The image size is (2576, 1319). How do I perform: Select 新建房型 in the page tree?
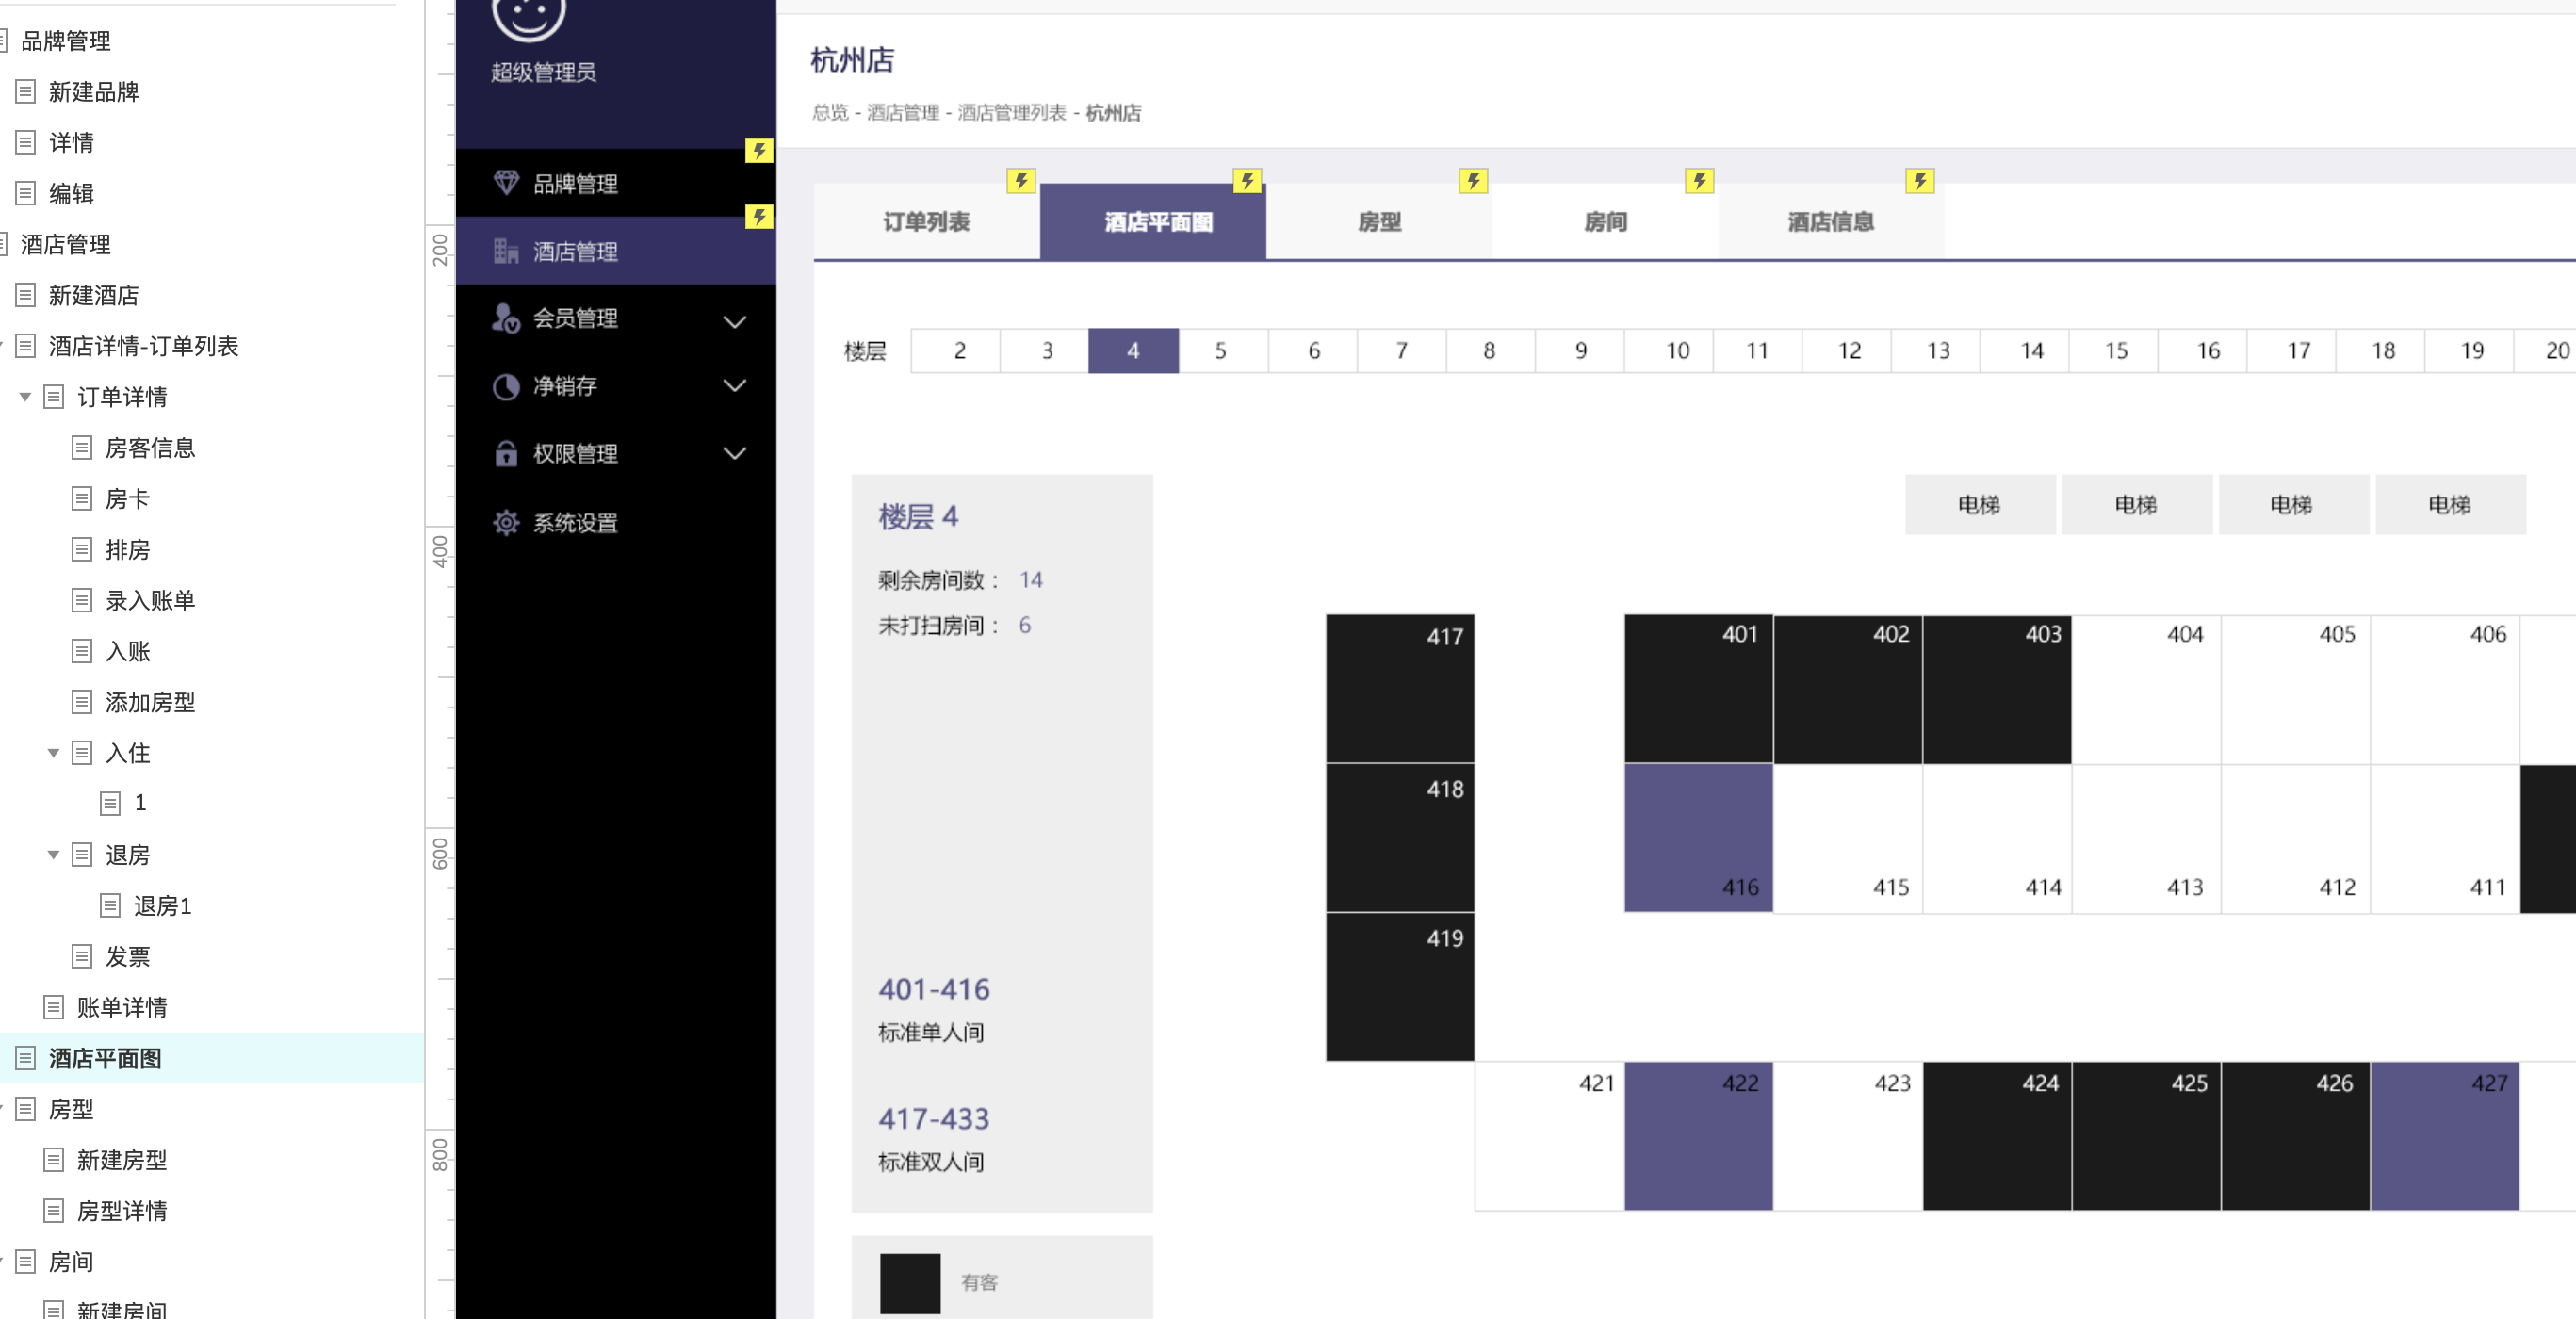[x=122, y=1160]
